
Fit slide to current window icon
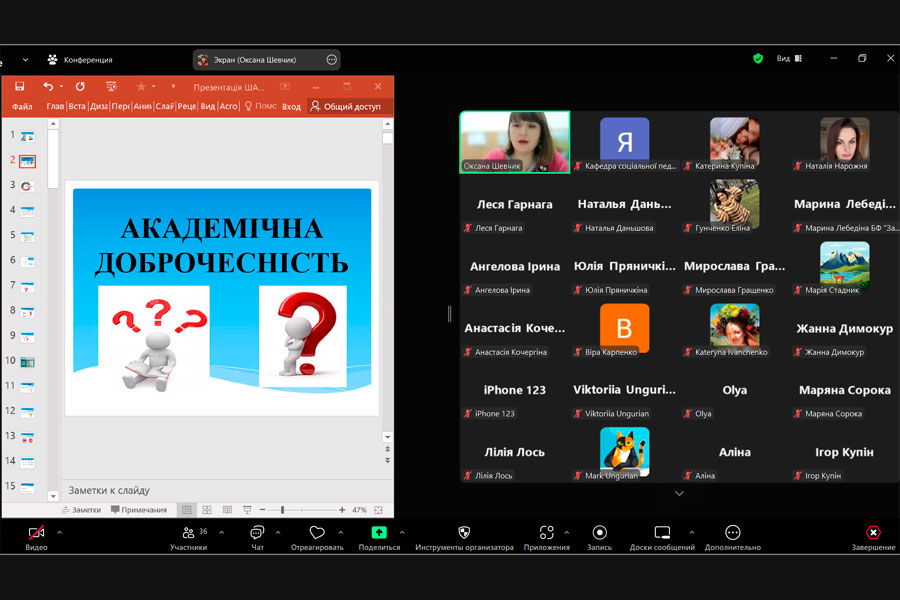[378, 510]
